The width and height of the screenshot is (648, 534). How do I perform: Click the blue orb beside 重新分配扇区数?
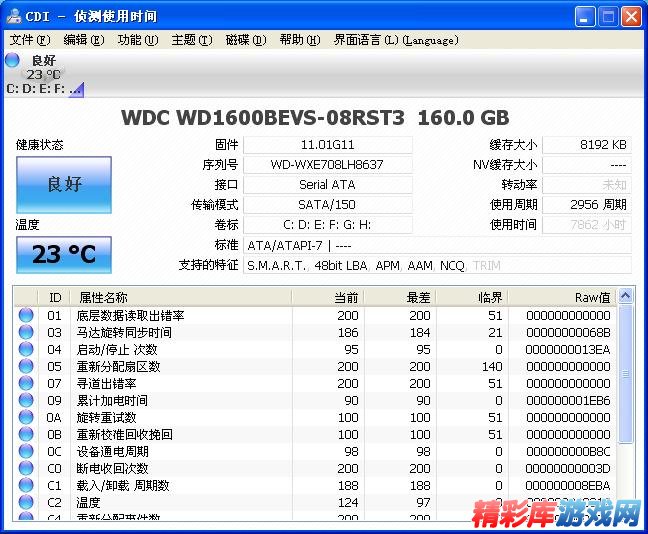pos(26,367)
